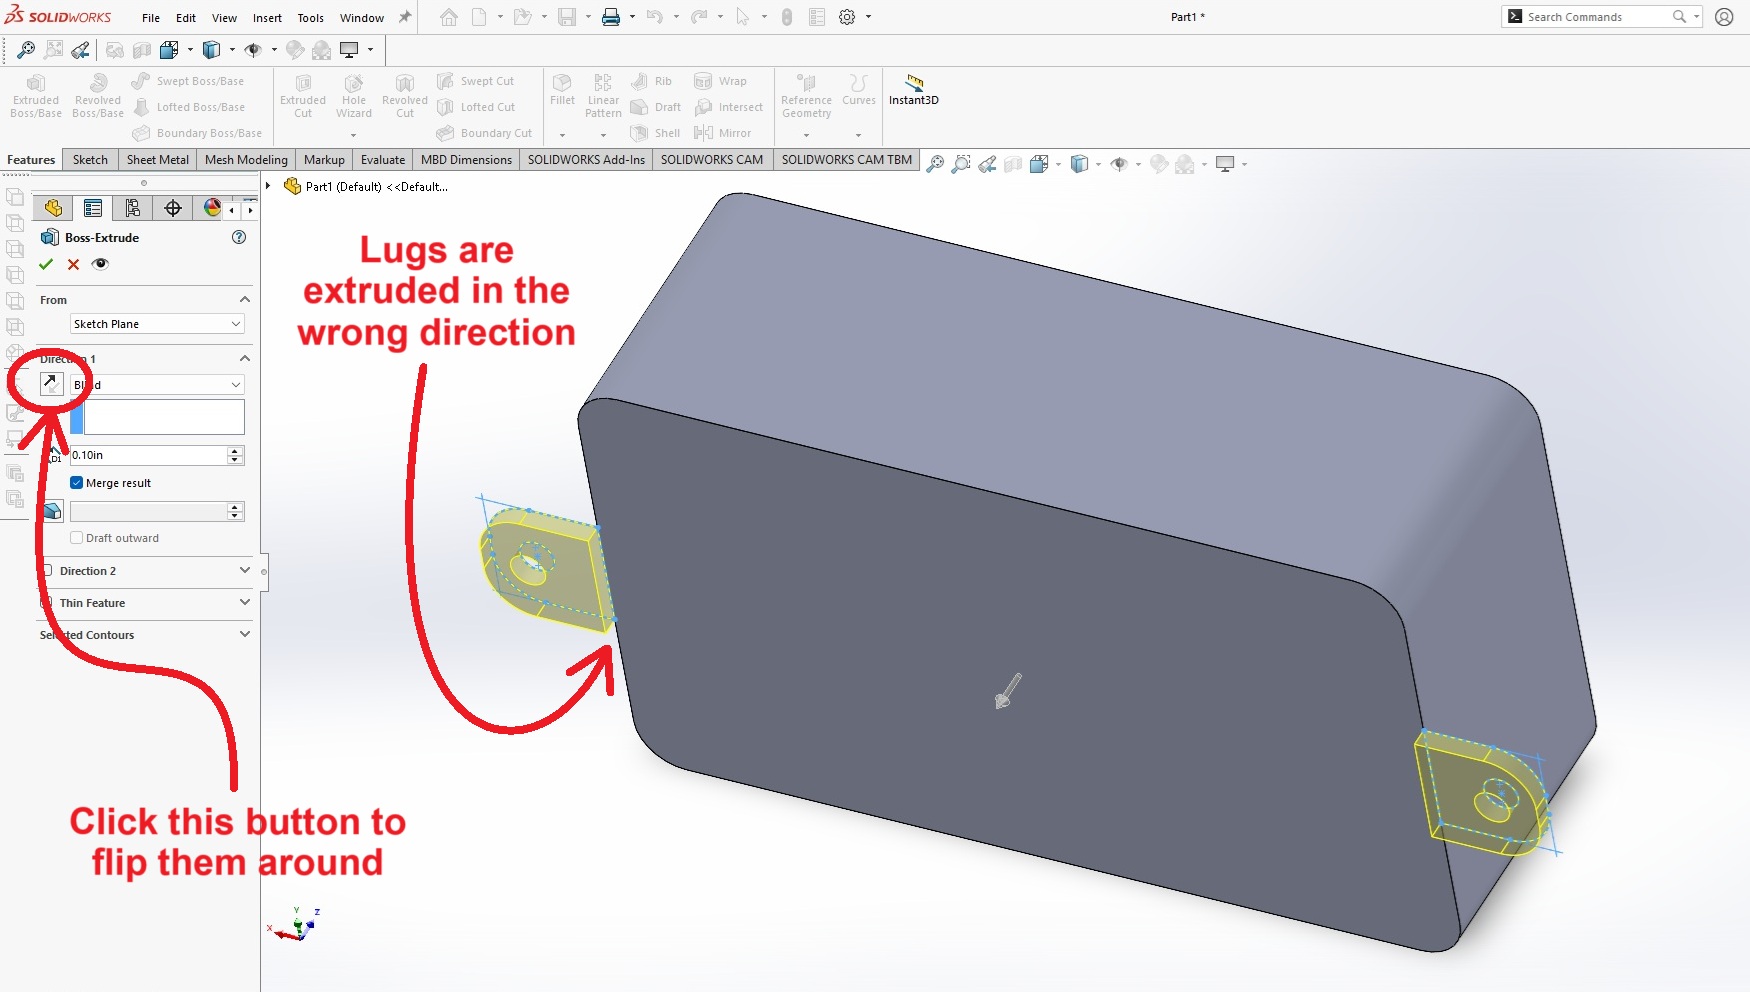Accept the Boss-Extrude with green checkmark
This screenshot has height=992, width=1750.
[x=46, y=264]
